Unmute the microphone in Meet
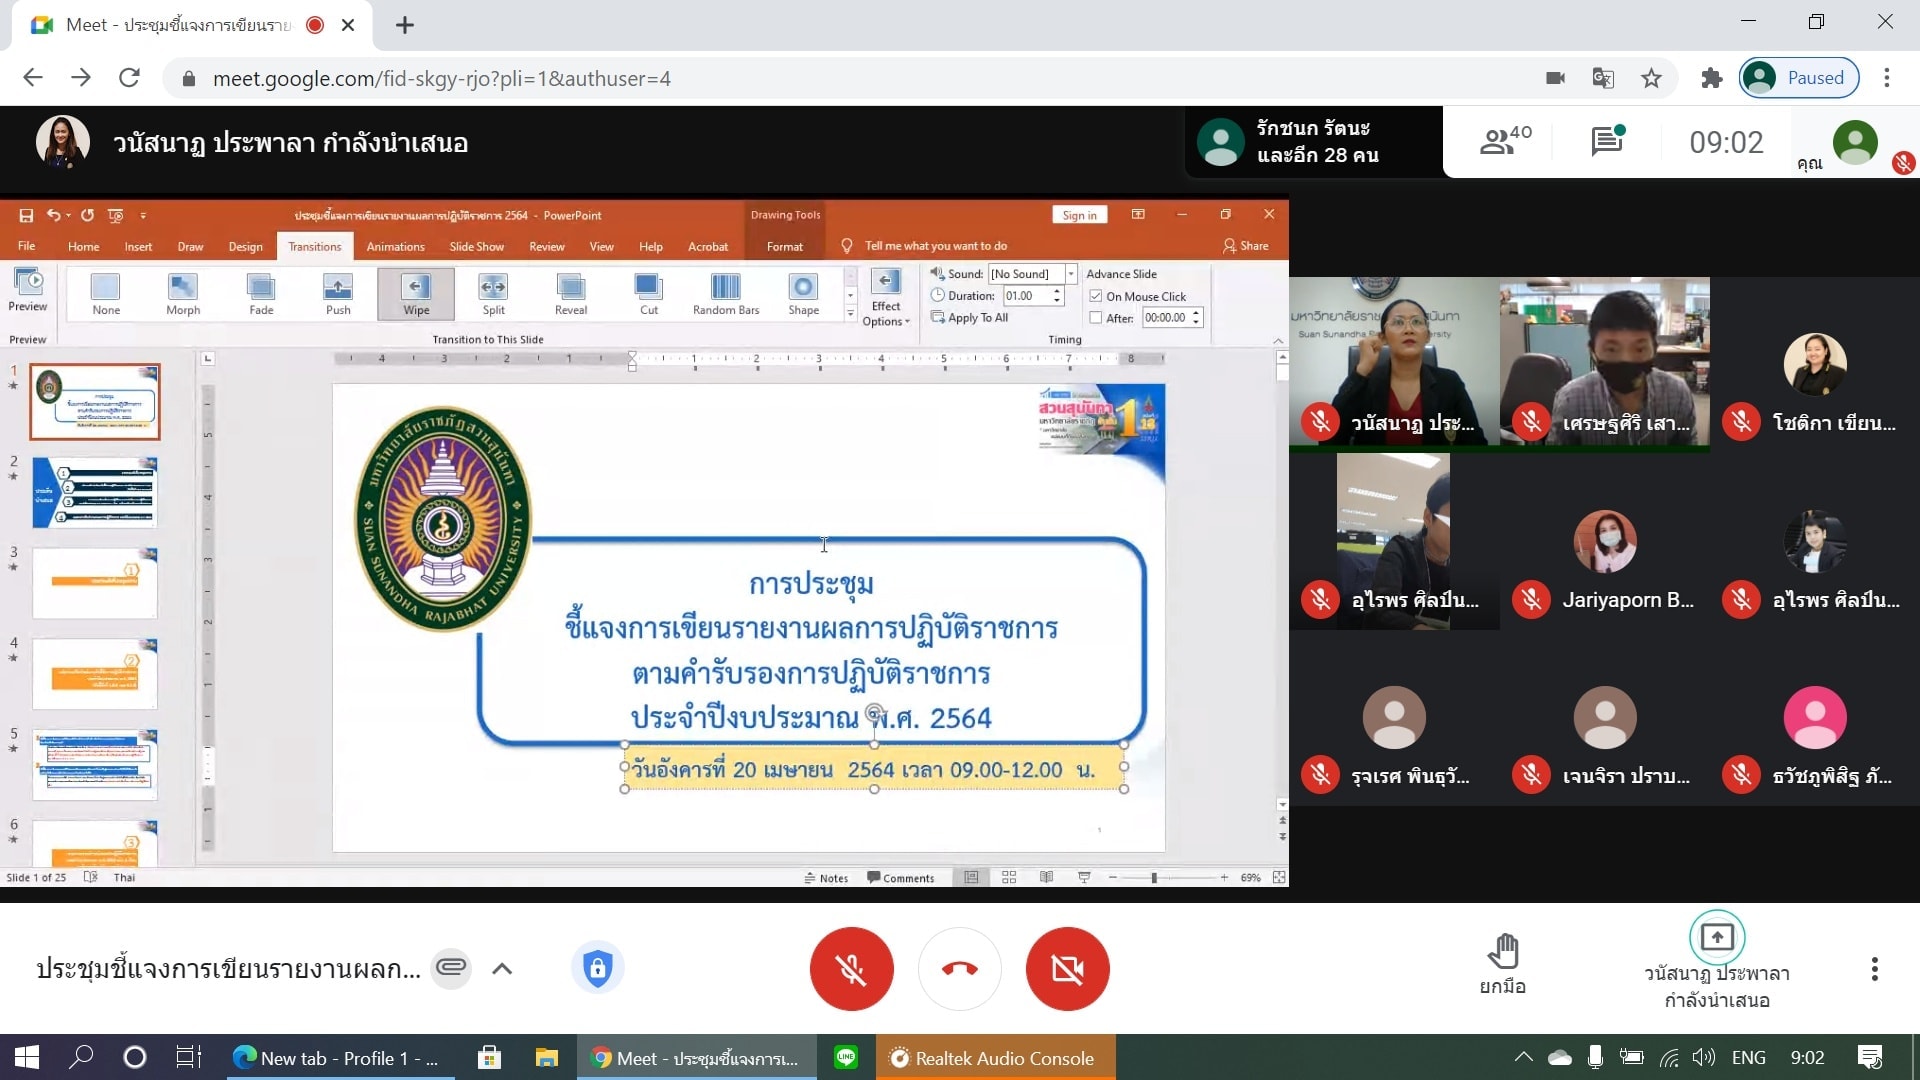The image size is (1920, 1080). click(x=851, y=968)
